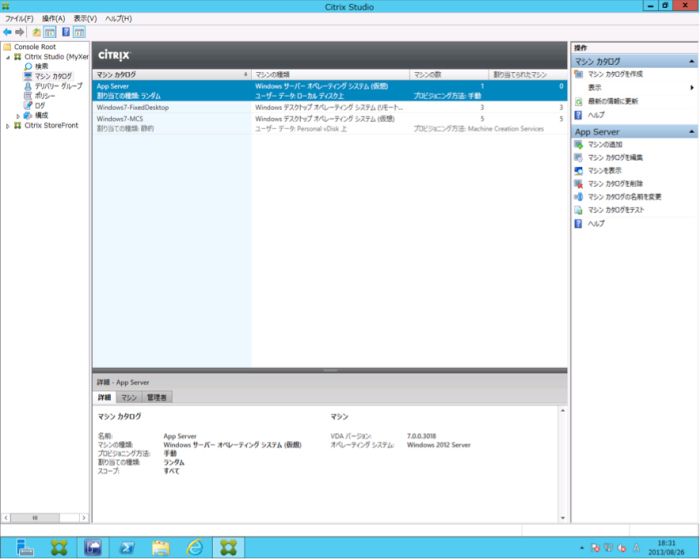Viewport: 700px width, 559px height.
Task: Open PowerShell from the taskbar
Action: tap(126, 547)
